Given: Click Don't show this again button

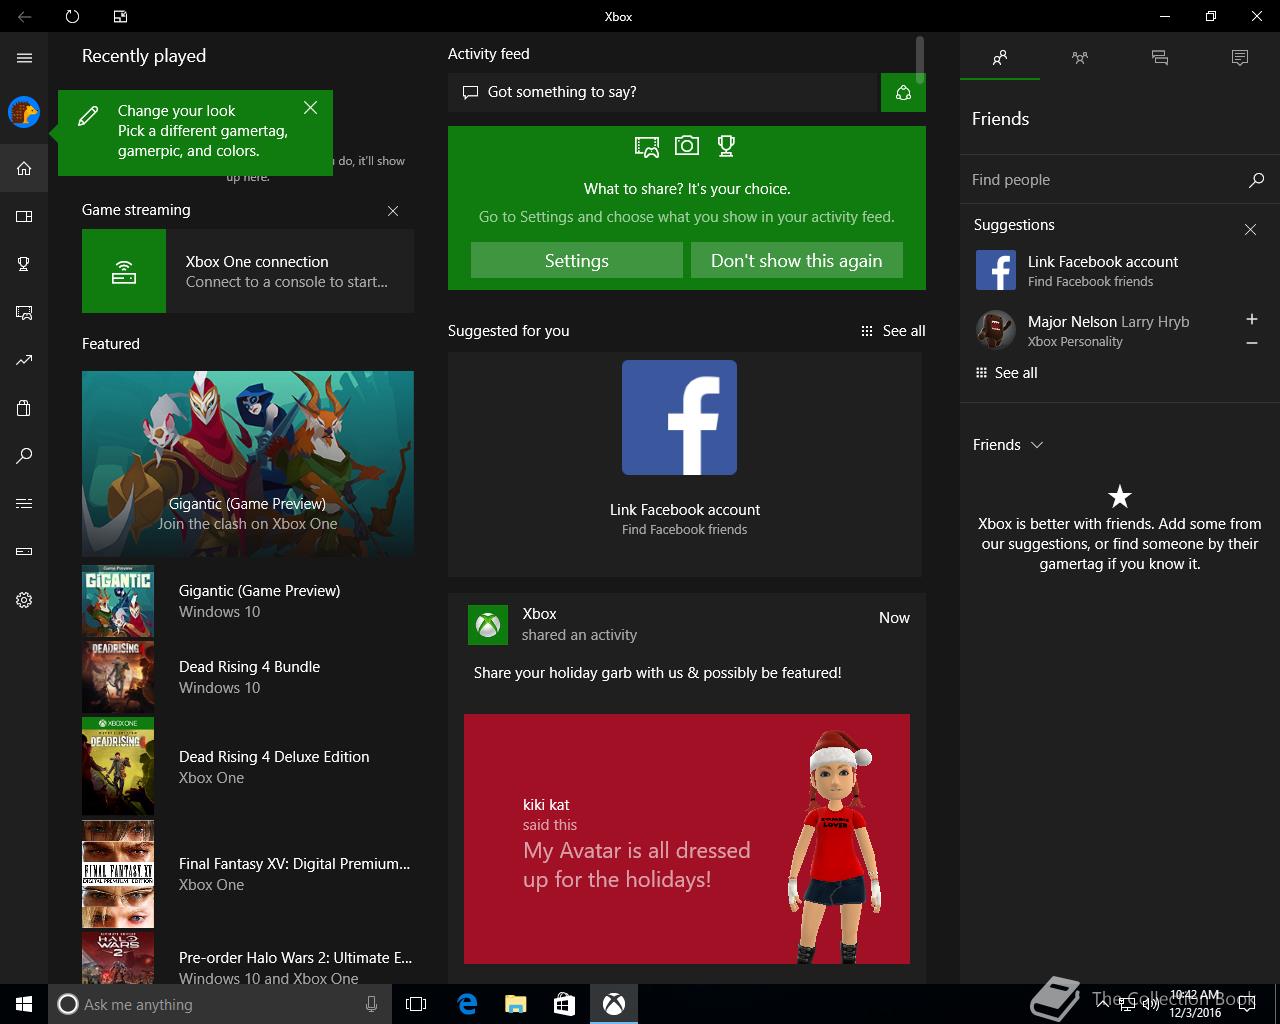Looking at the screenshot, I should (797, 260).
